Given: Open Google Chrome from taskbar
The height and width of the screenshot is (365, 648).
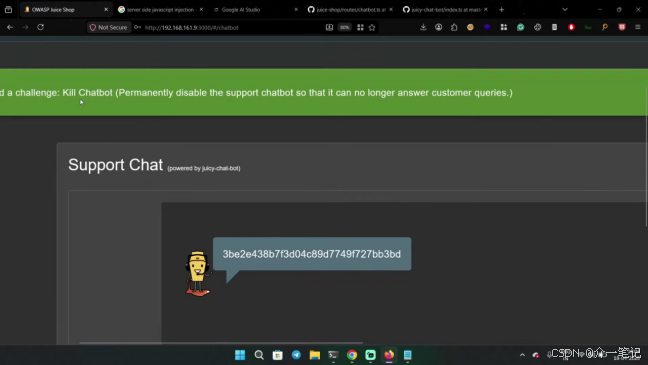Looking at the screenshot, I should click(352, 355).
